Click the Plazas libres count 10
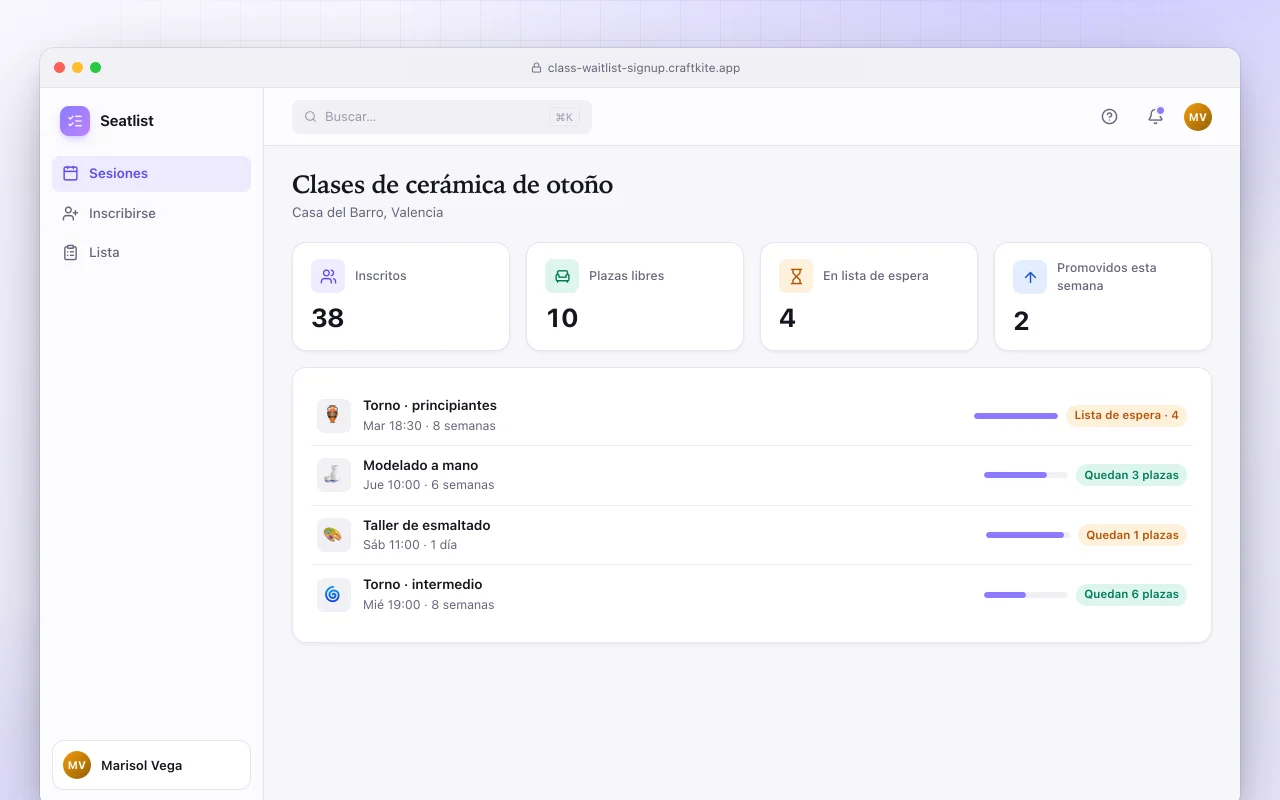 pos(562,318)
